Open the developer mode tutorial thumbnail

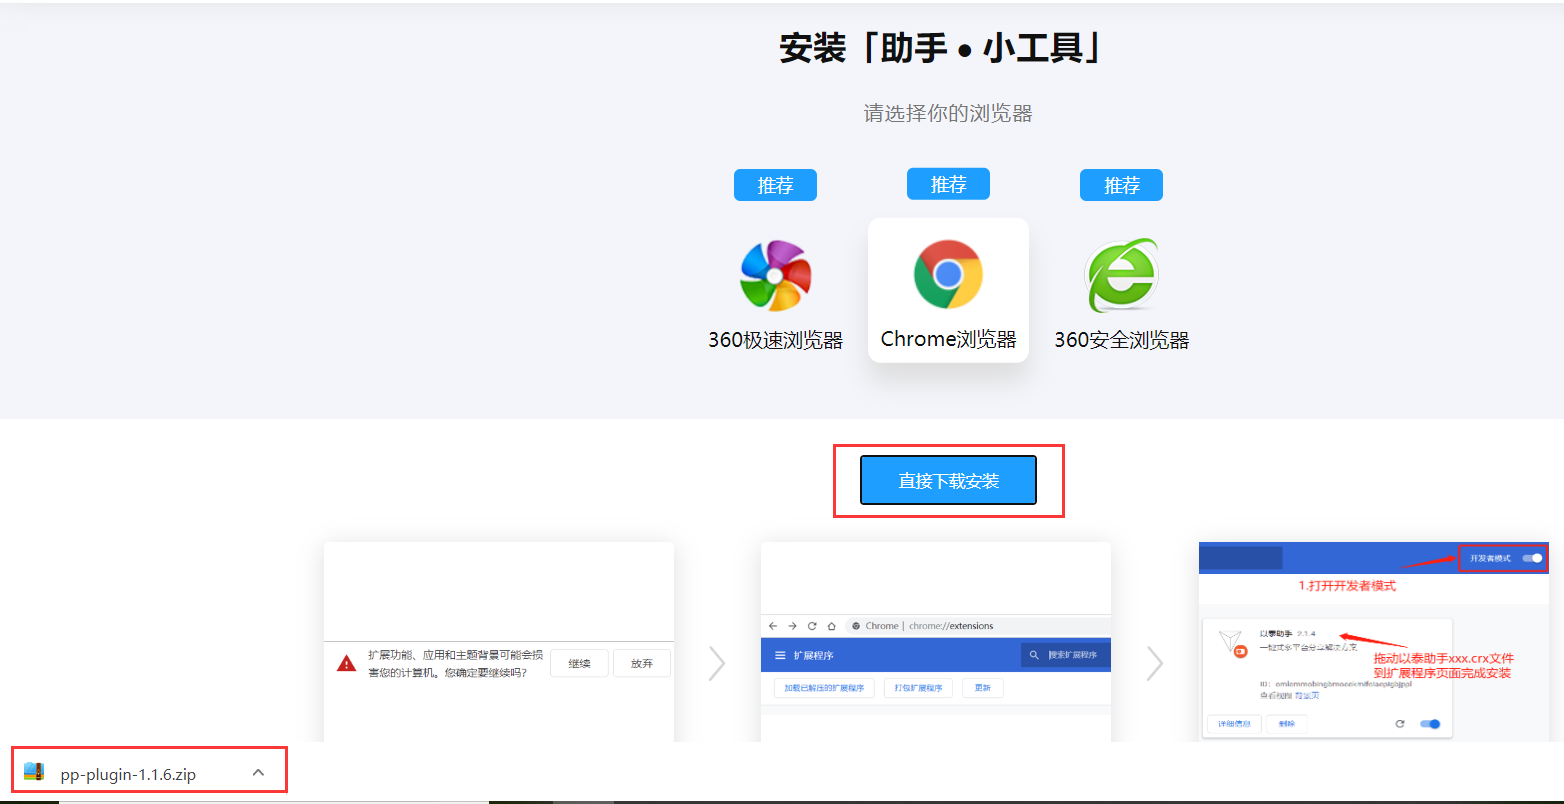pyautogui.click(x=1373, y=642)
